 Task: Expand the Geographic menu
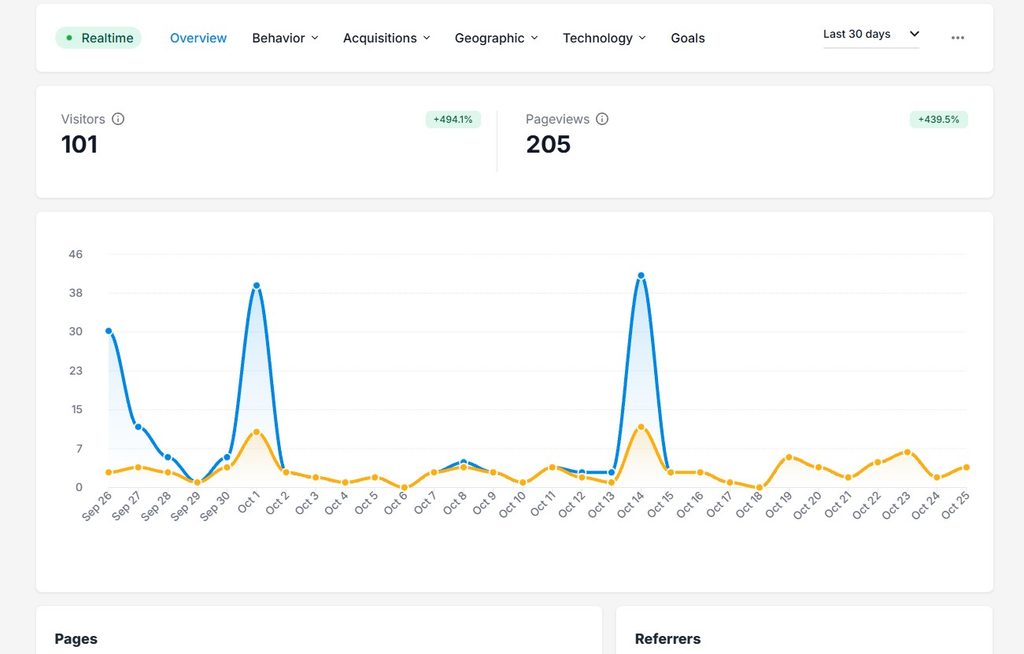coord(496,38)
